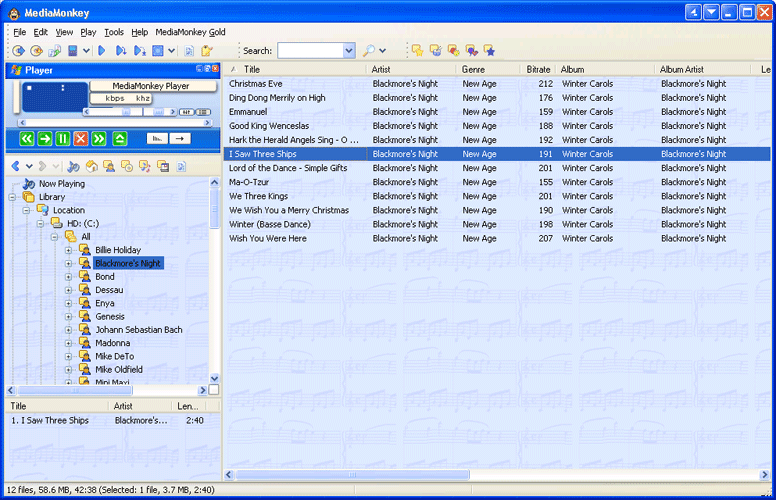The image size is (776, 500).
Task: Open the MediaMonkey Gold menu
Action: 191,32
